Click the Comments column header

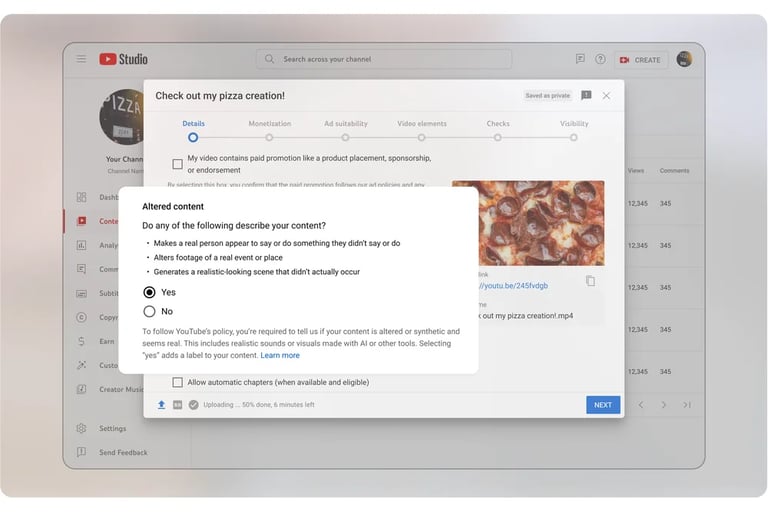(674, 171)
